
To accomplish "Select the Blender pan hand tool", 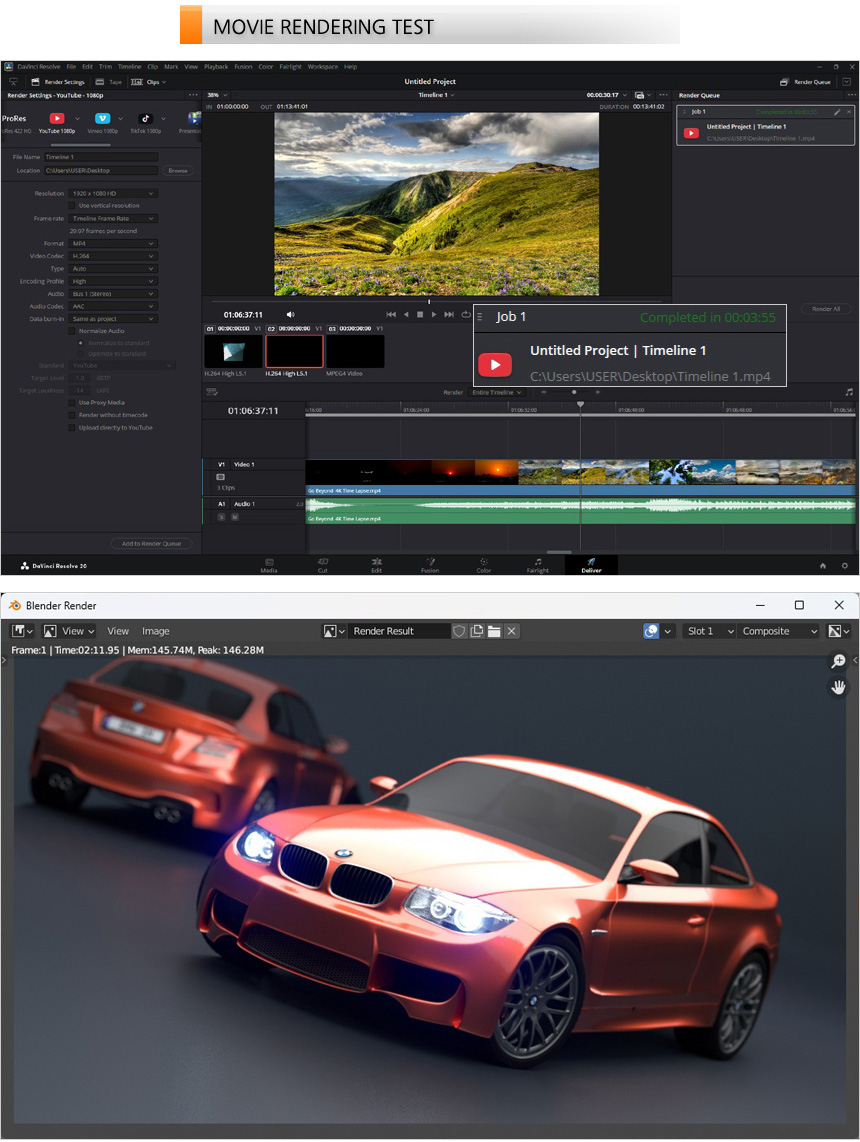I will click(x=838, y=687).
